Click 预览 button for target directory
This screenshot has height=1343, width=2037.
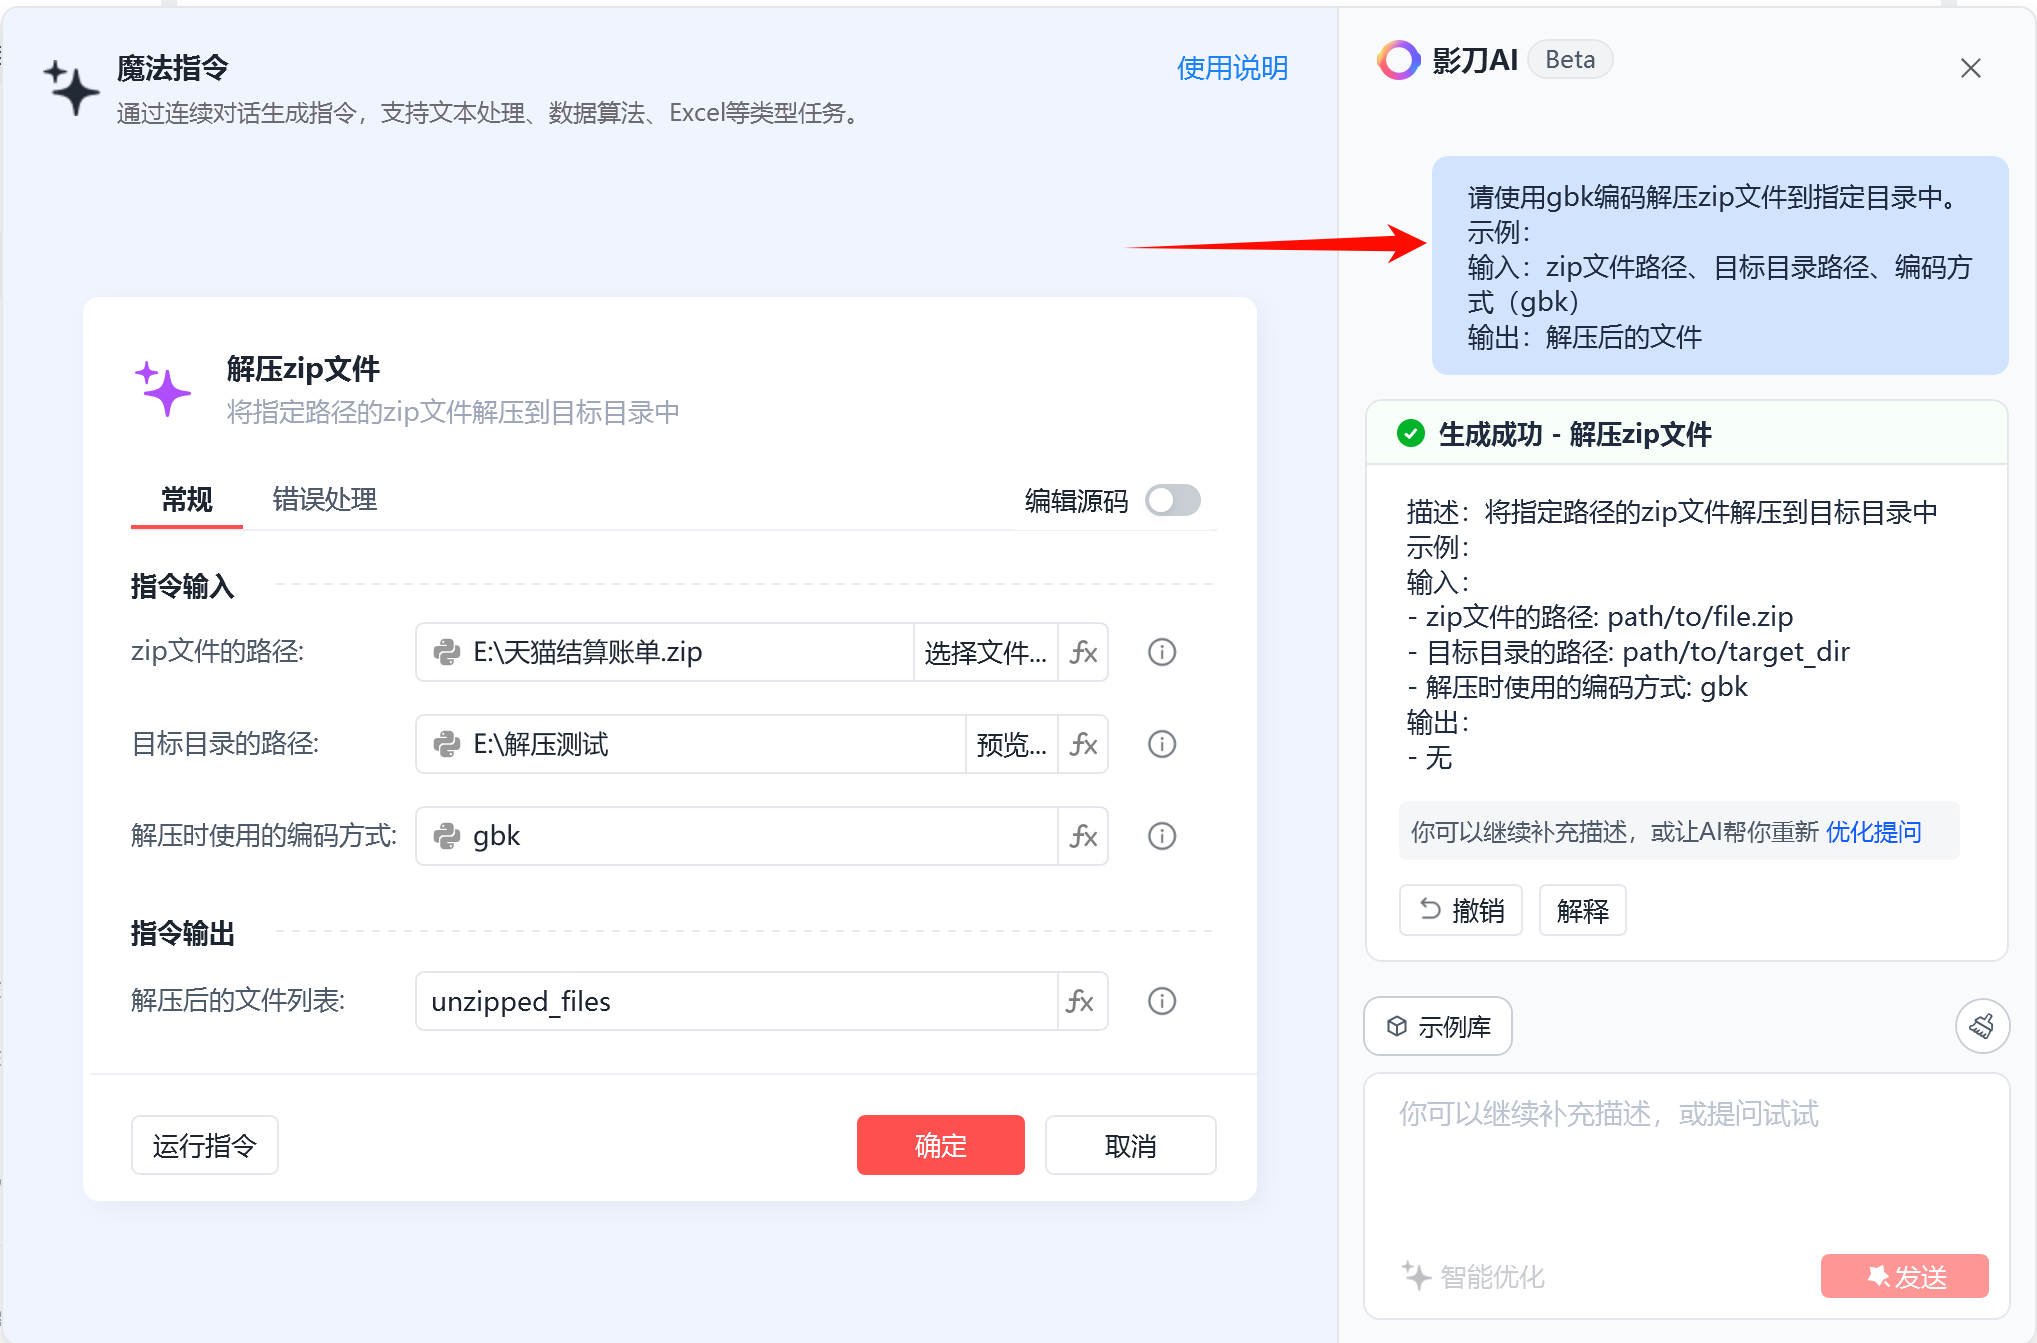click(x=1011, y=745)
